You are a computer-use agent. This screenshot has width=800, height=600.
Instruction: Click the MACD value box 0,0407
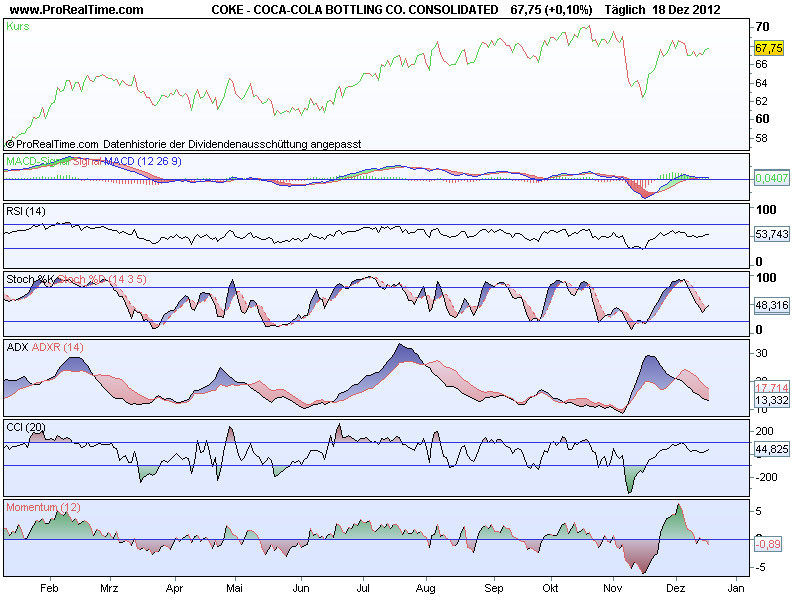771,178
